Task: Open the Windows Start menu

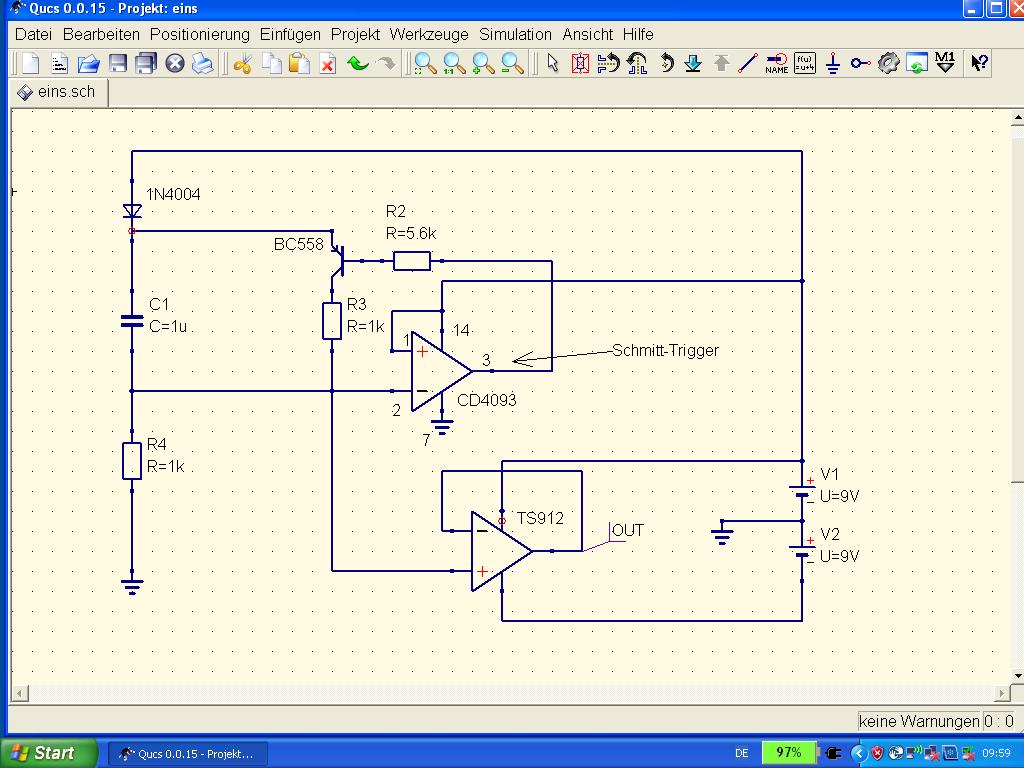Action: 47,753
